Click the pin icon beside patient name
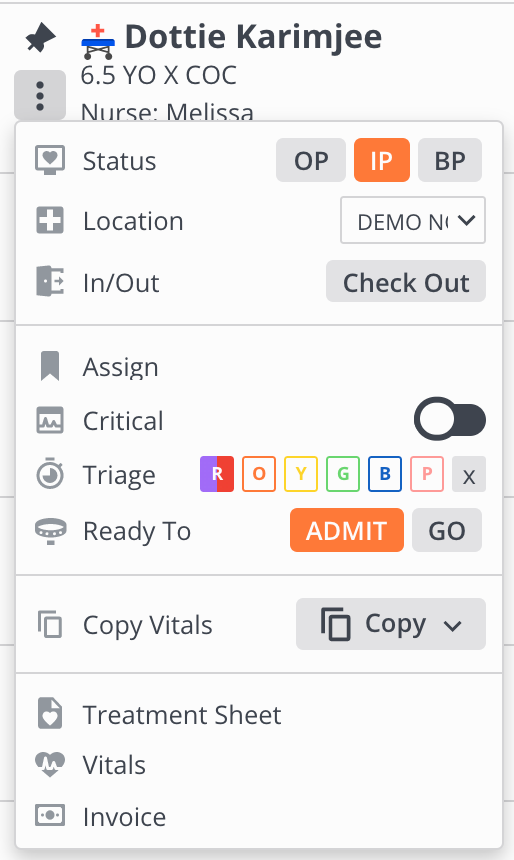 (x=41, y=38)
